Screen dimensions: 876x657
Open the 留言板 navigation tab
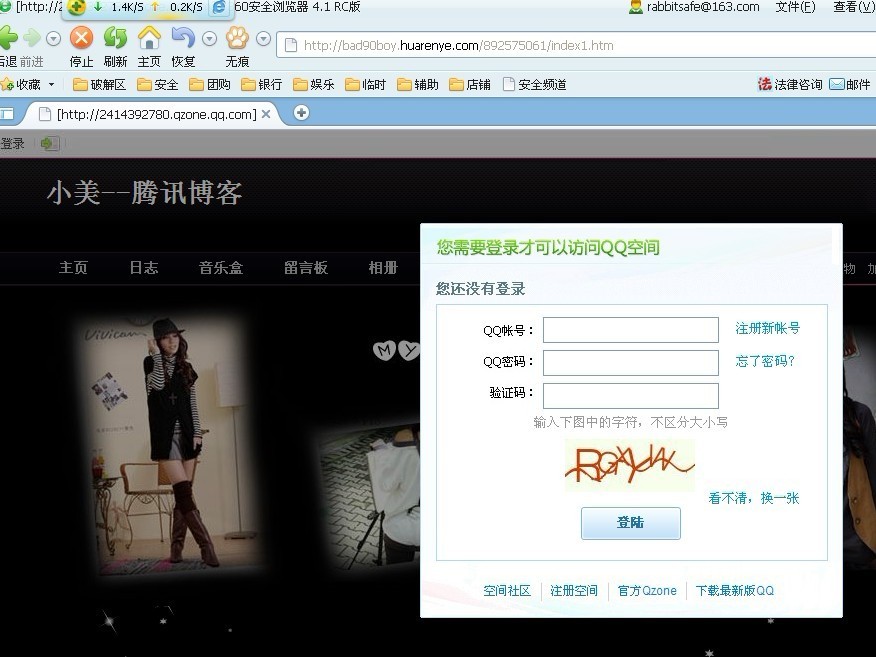tap(306, 268)
